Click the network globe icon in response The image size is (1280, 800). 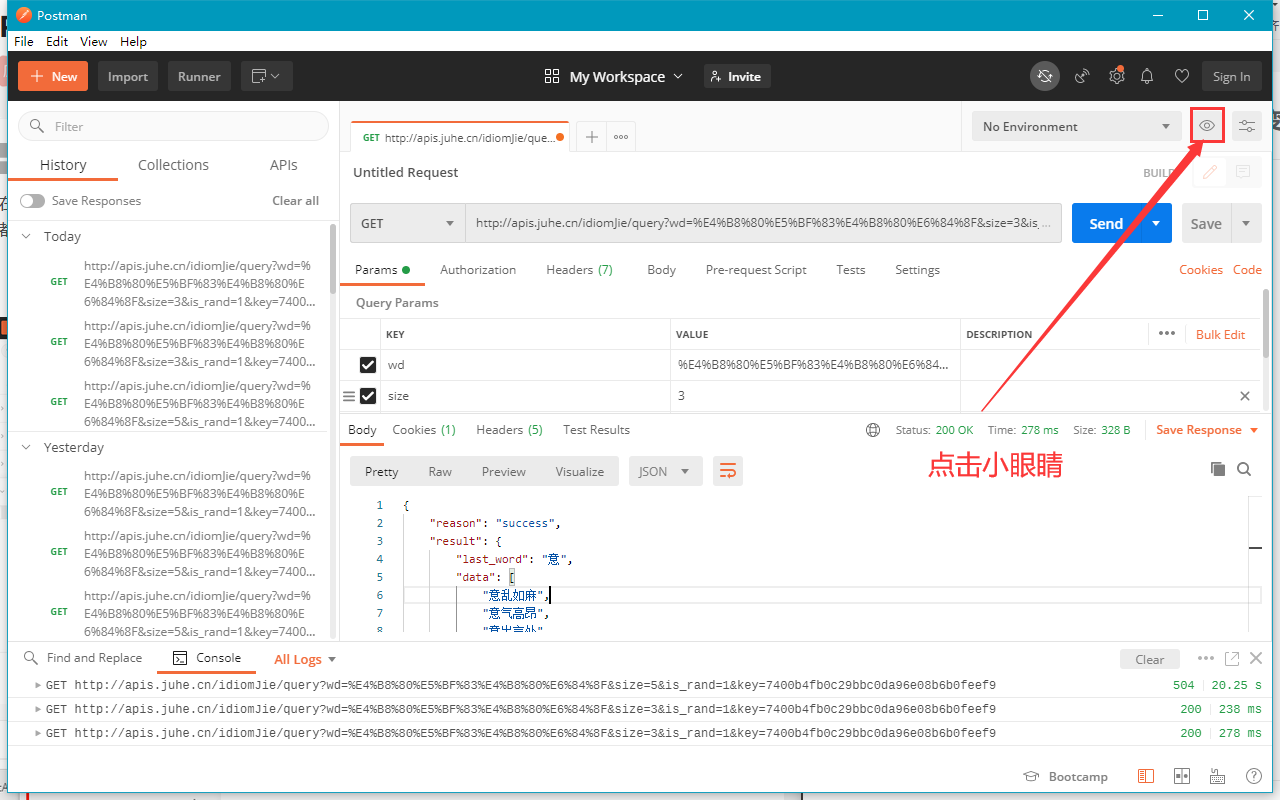[873, 430]
